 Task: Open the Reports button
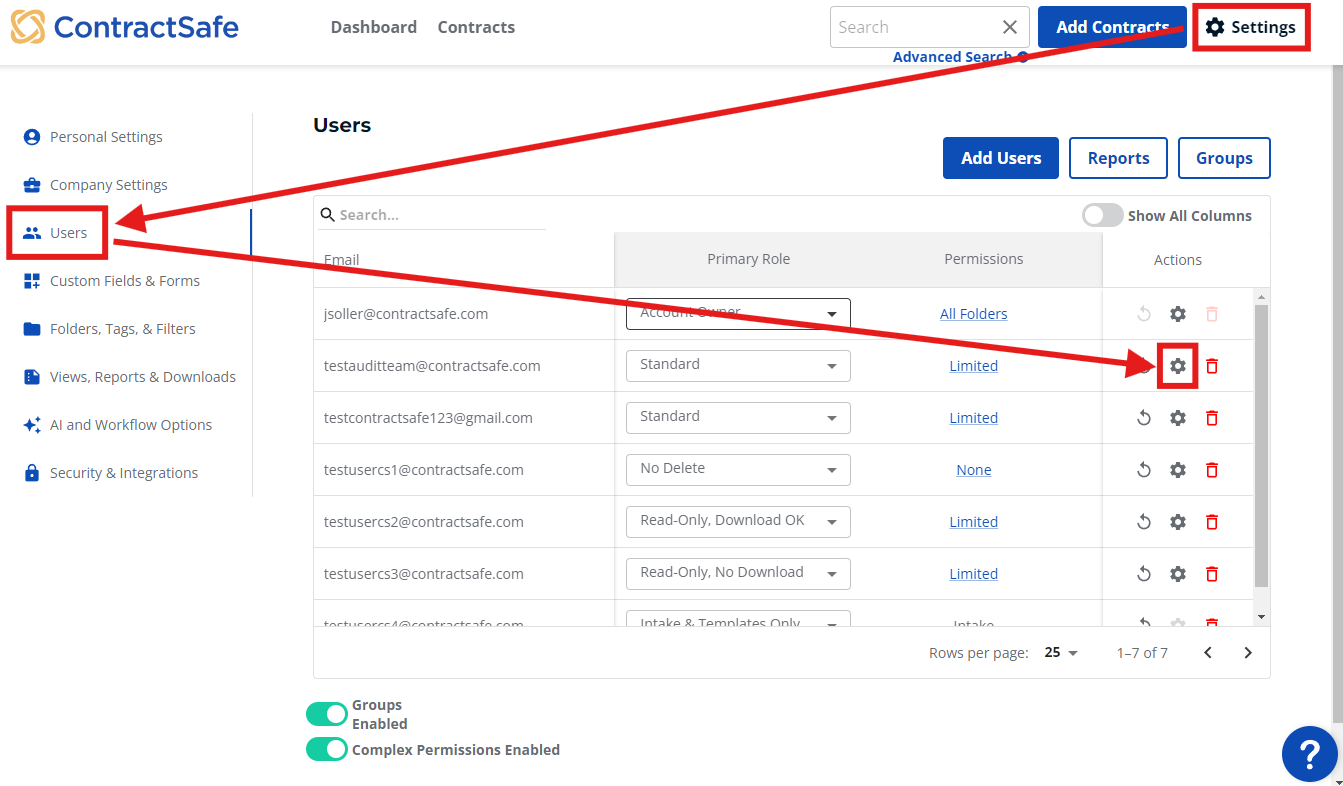tap(1118, 158)
